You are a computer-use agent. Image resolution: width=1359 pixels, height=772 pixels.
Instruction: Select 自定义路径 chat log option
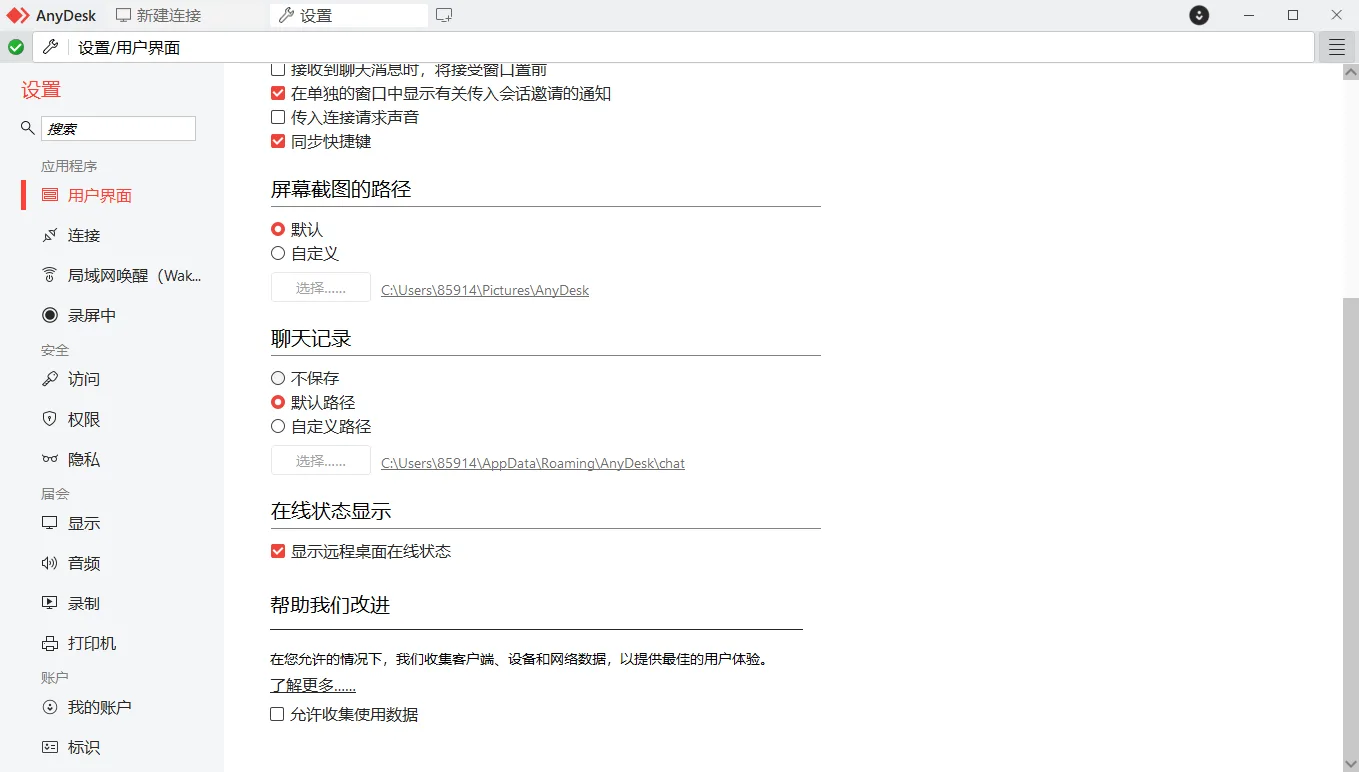pyautogui.click(x=278, y=427)
